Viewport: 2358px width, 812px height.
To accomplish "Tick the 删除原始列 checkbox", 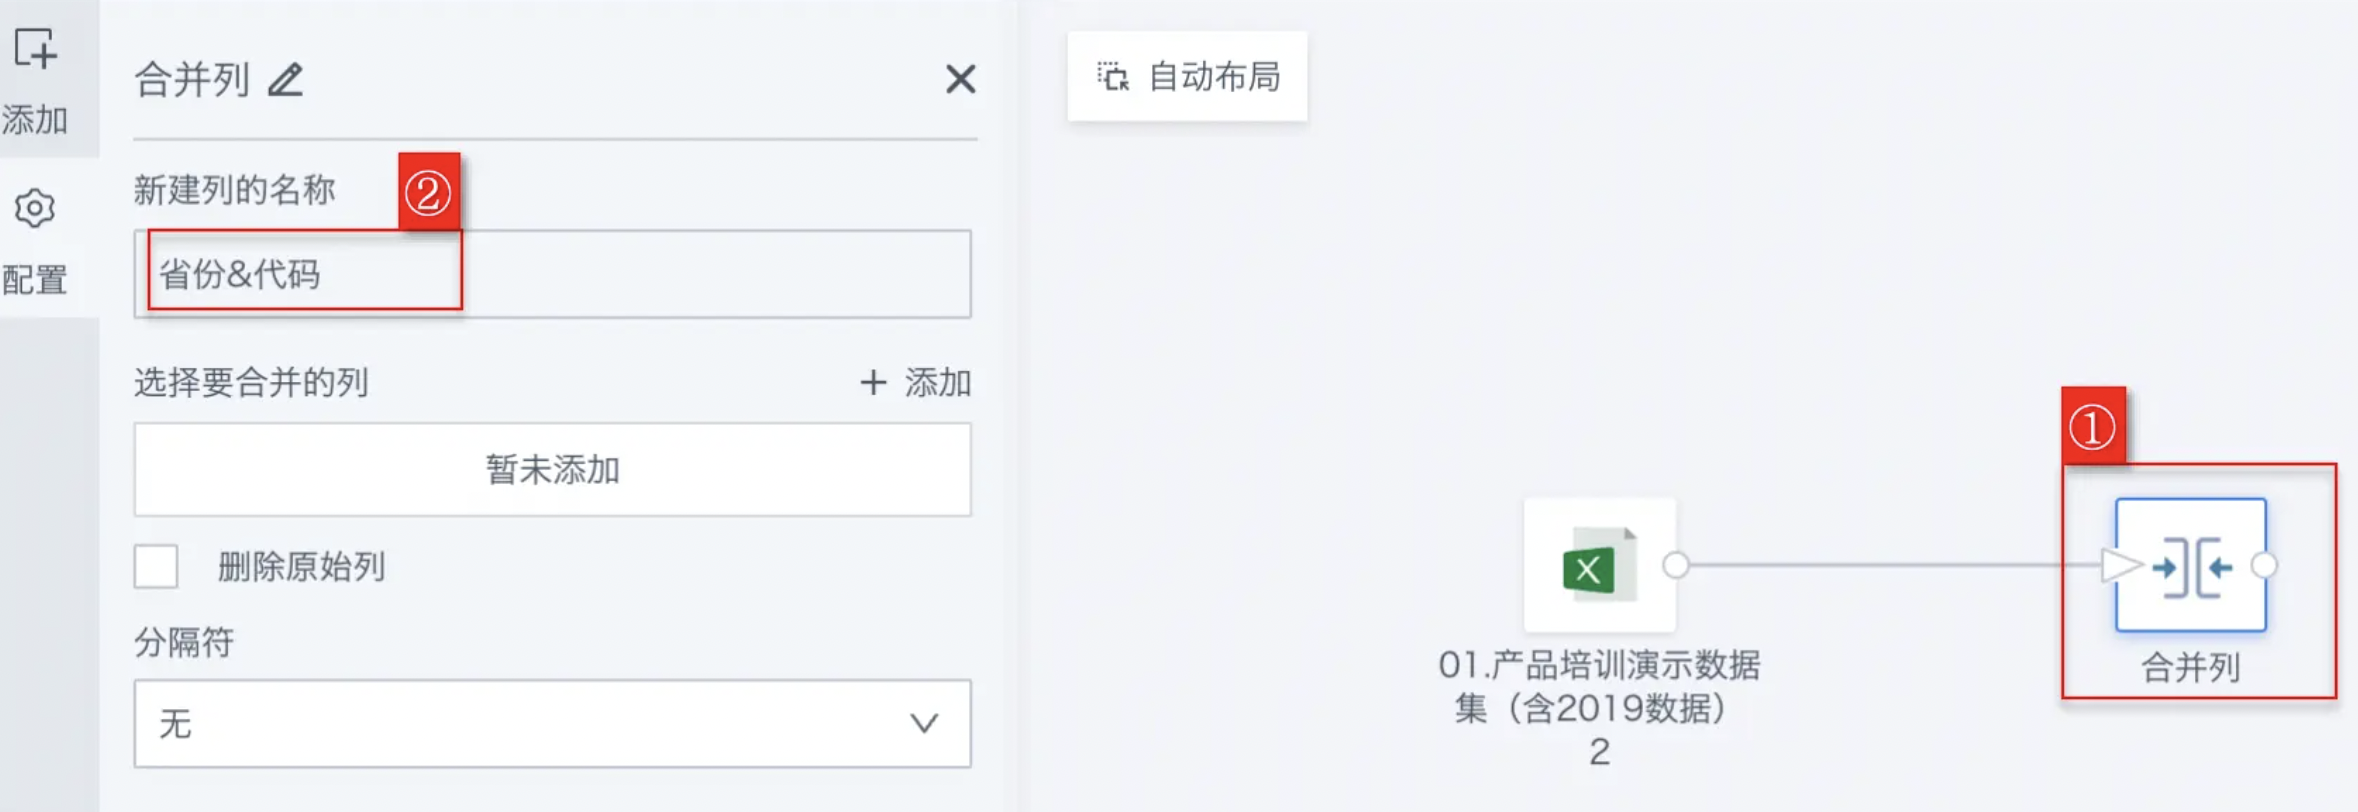I will coord(156,566).
